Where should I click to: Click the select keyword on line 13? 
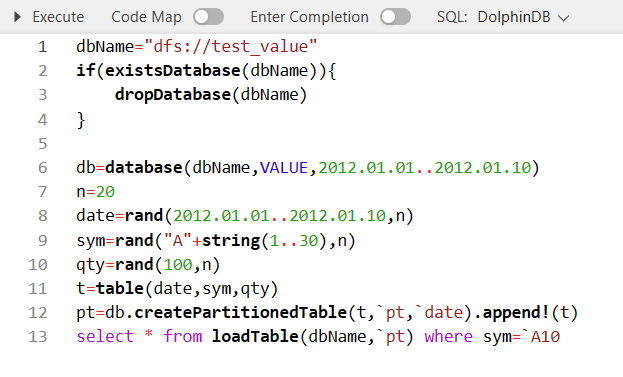(x=105, y=337)
